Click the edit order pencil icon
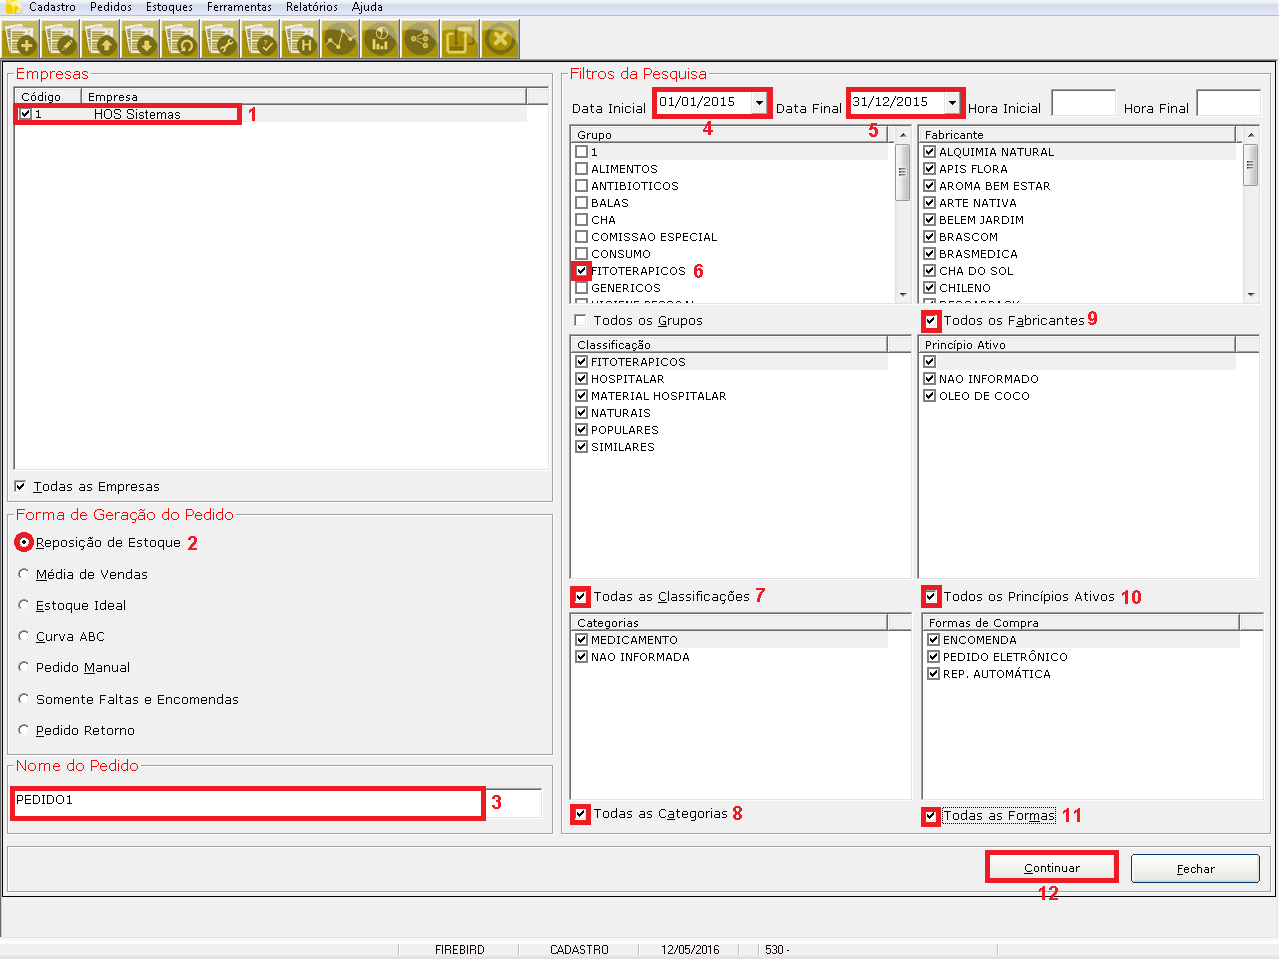The image size is (1279, 959). click(61, 41)
